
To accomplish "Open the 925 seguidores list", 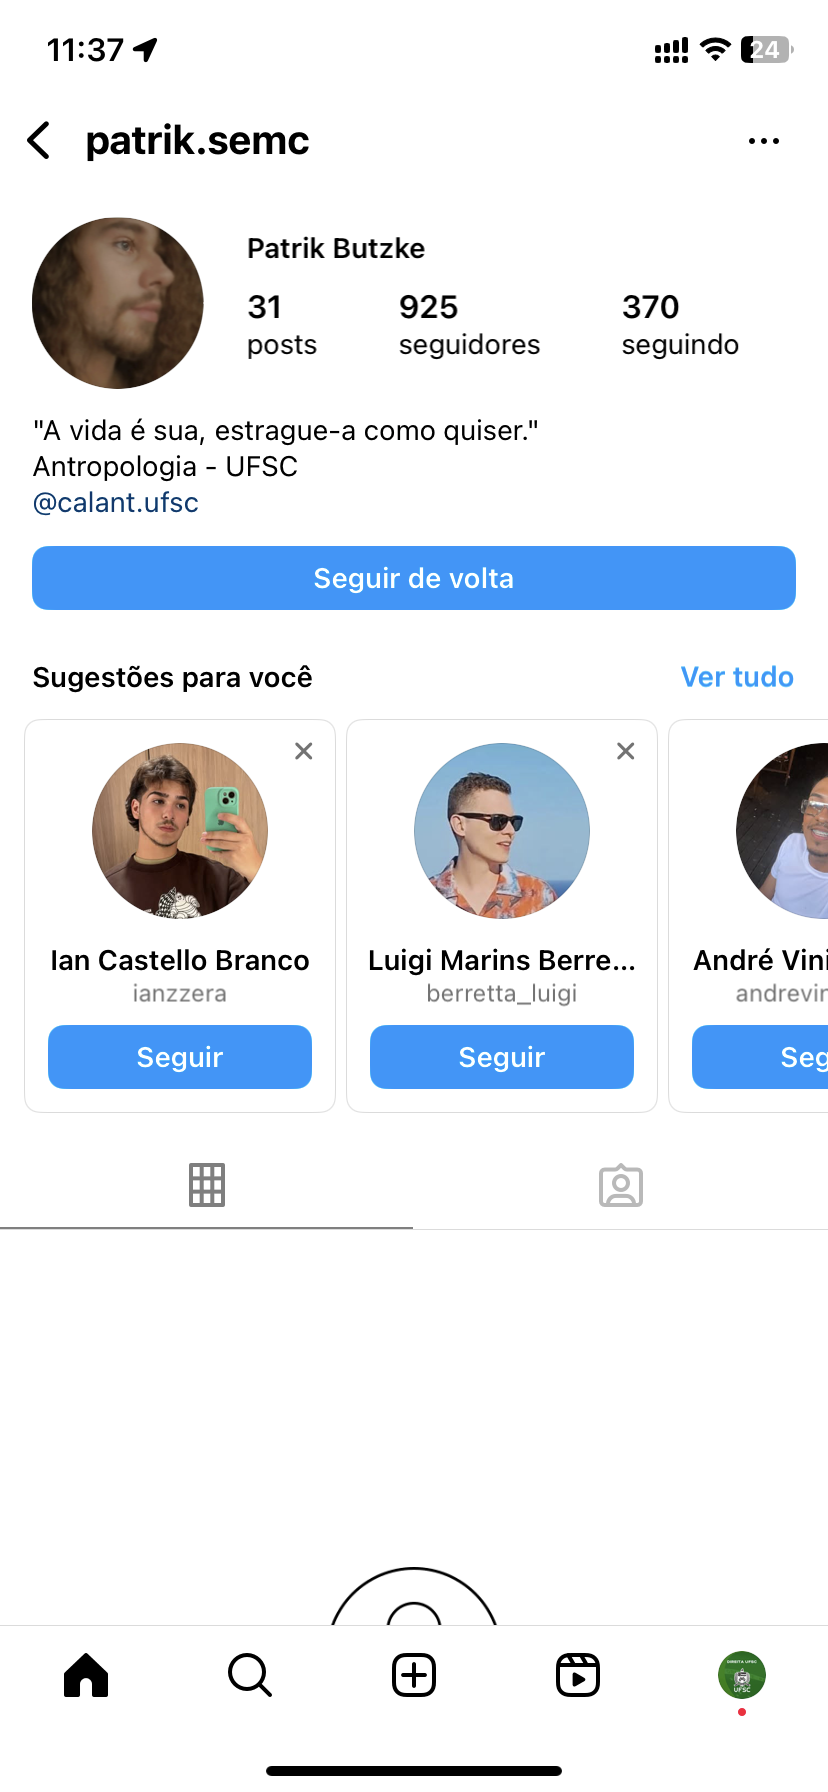I will (x=469, y=325).
